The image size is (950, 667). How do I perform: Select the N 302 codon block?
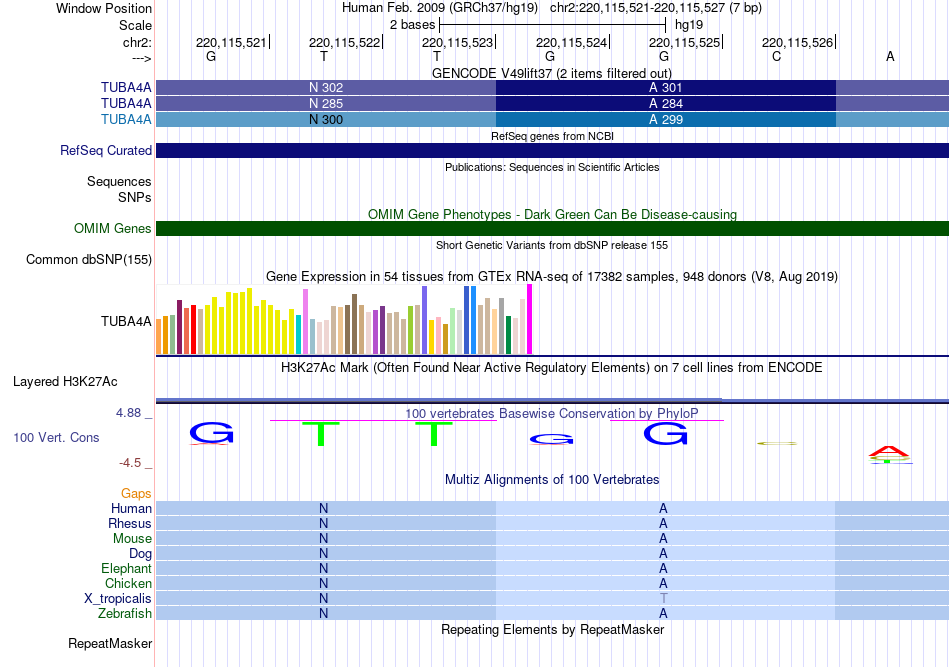[x=326, y=87]
